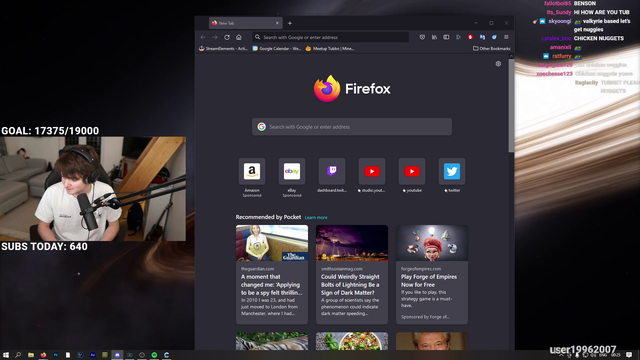Open Windows taskbar search
This screenshot has width=640, height=360.
[18, 355]
